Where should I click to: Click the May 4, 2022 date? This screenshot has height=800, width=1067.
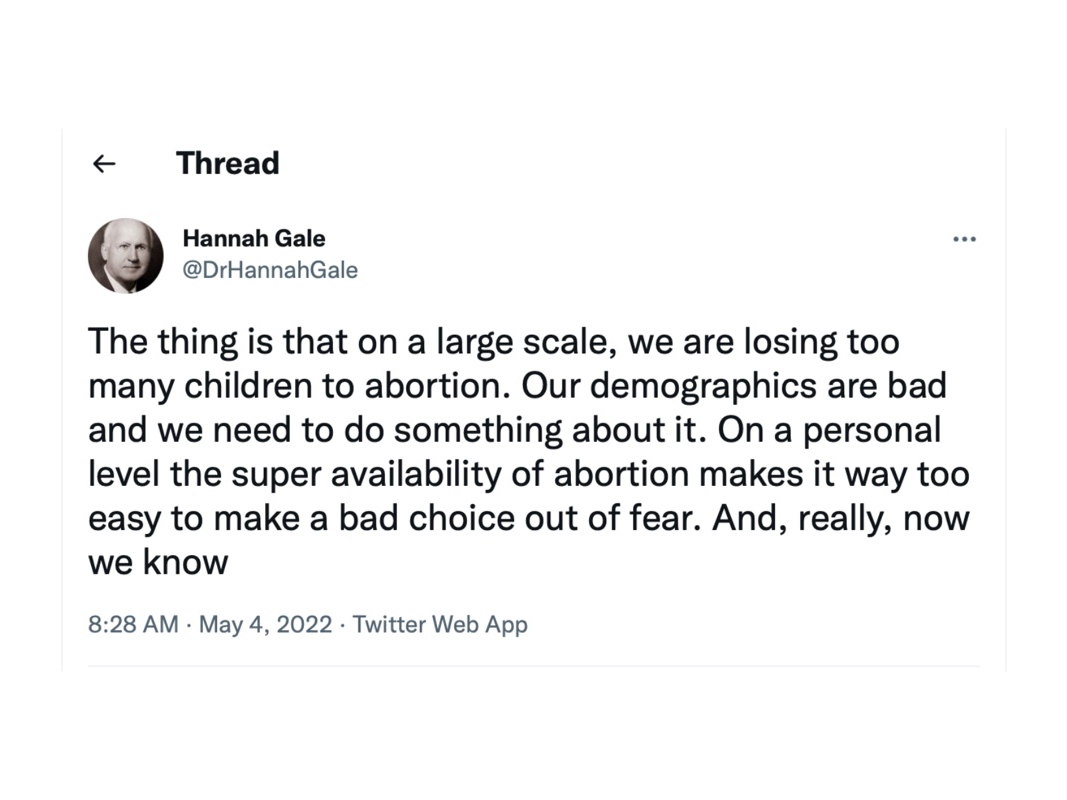(265, 625)
